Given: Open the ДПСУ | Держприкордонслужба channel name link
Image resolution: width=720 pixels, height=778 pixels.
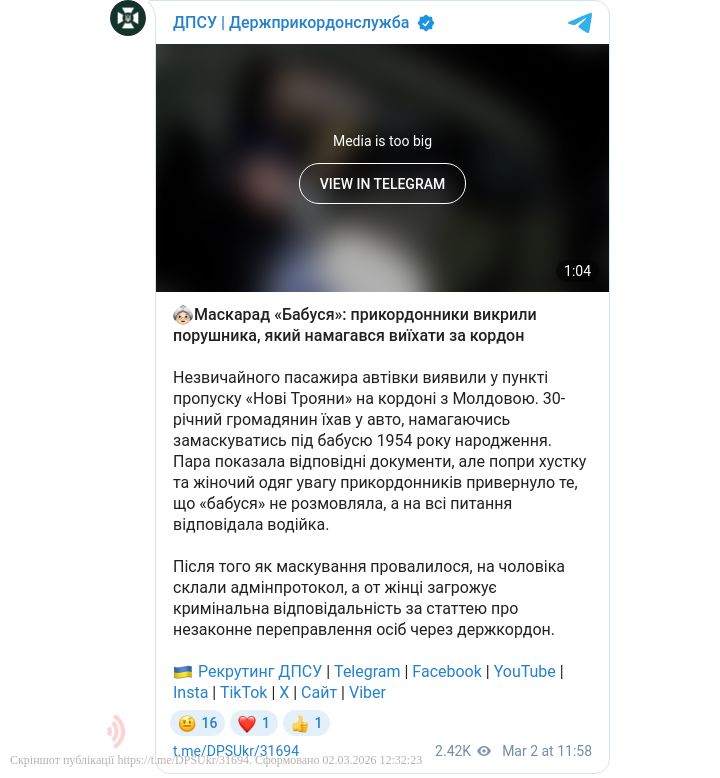Looking at the screenshot, I should [291, 23].
